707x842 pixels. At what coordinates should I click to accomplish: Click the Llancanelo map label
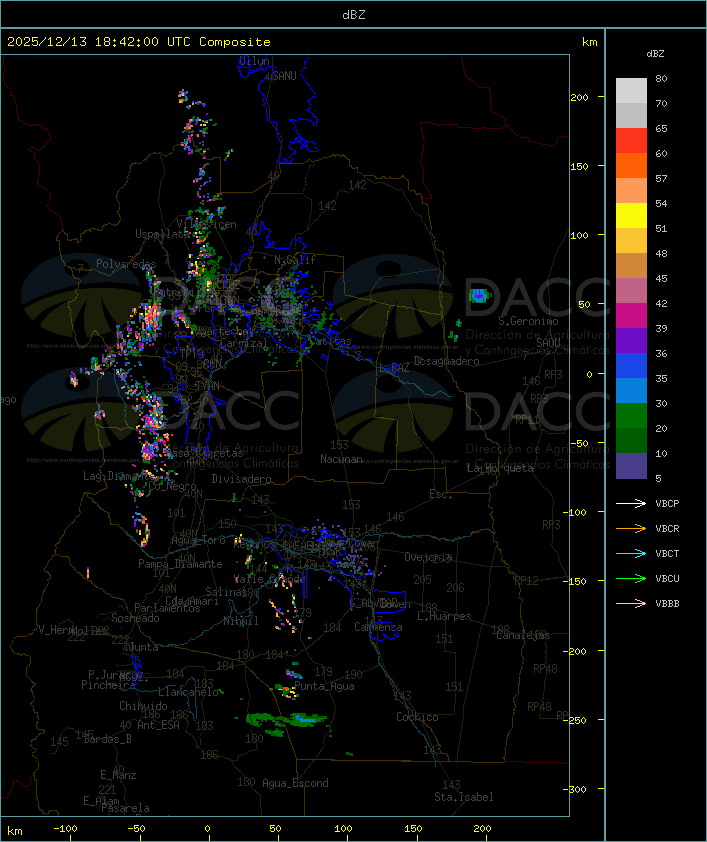point(188,692)
